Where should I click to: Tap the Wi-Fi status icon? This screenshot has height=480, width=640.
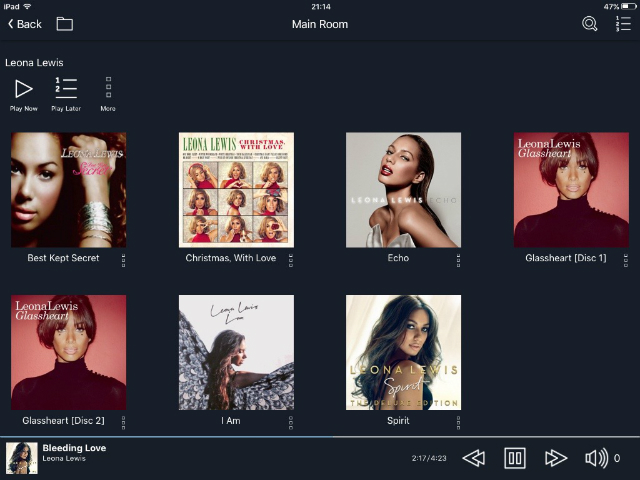[28, 7]
